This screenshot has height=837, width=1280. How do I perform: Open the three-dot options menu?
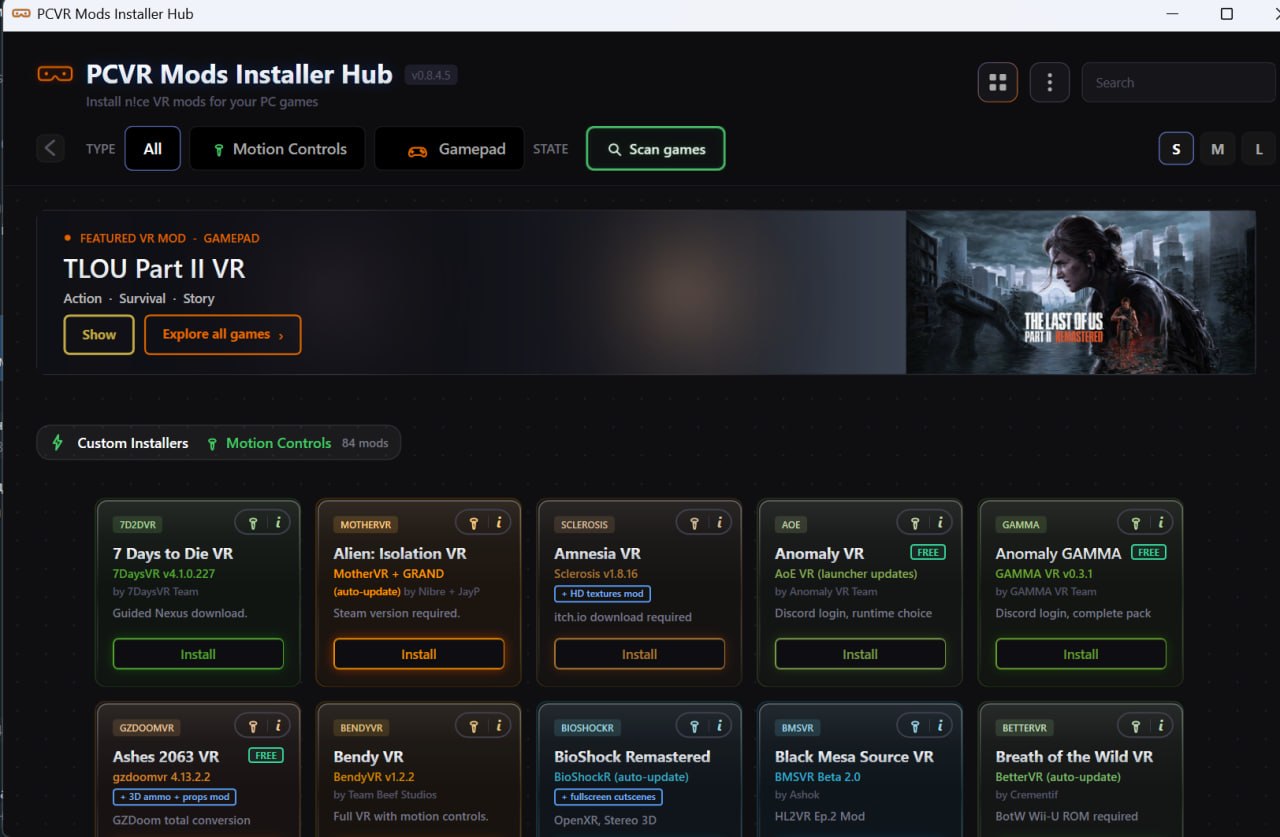(1049, 83)
